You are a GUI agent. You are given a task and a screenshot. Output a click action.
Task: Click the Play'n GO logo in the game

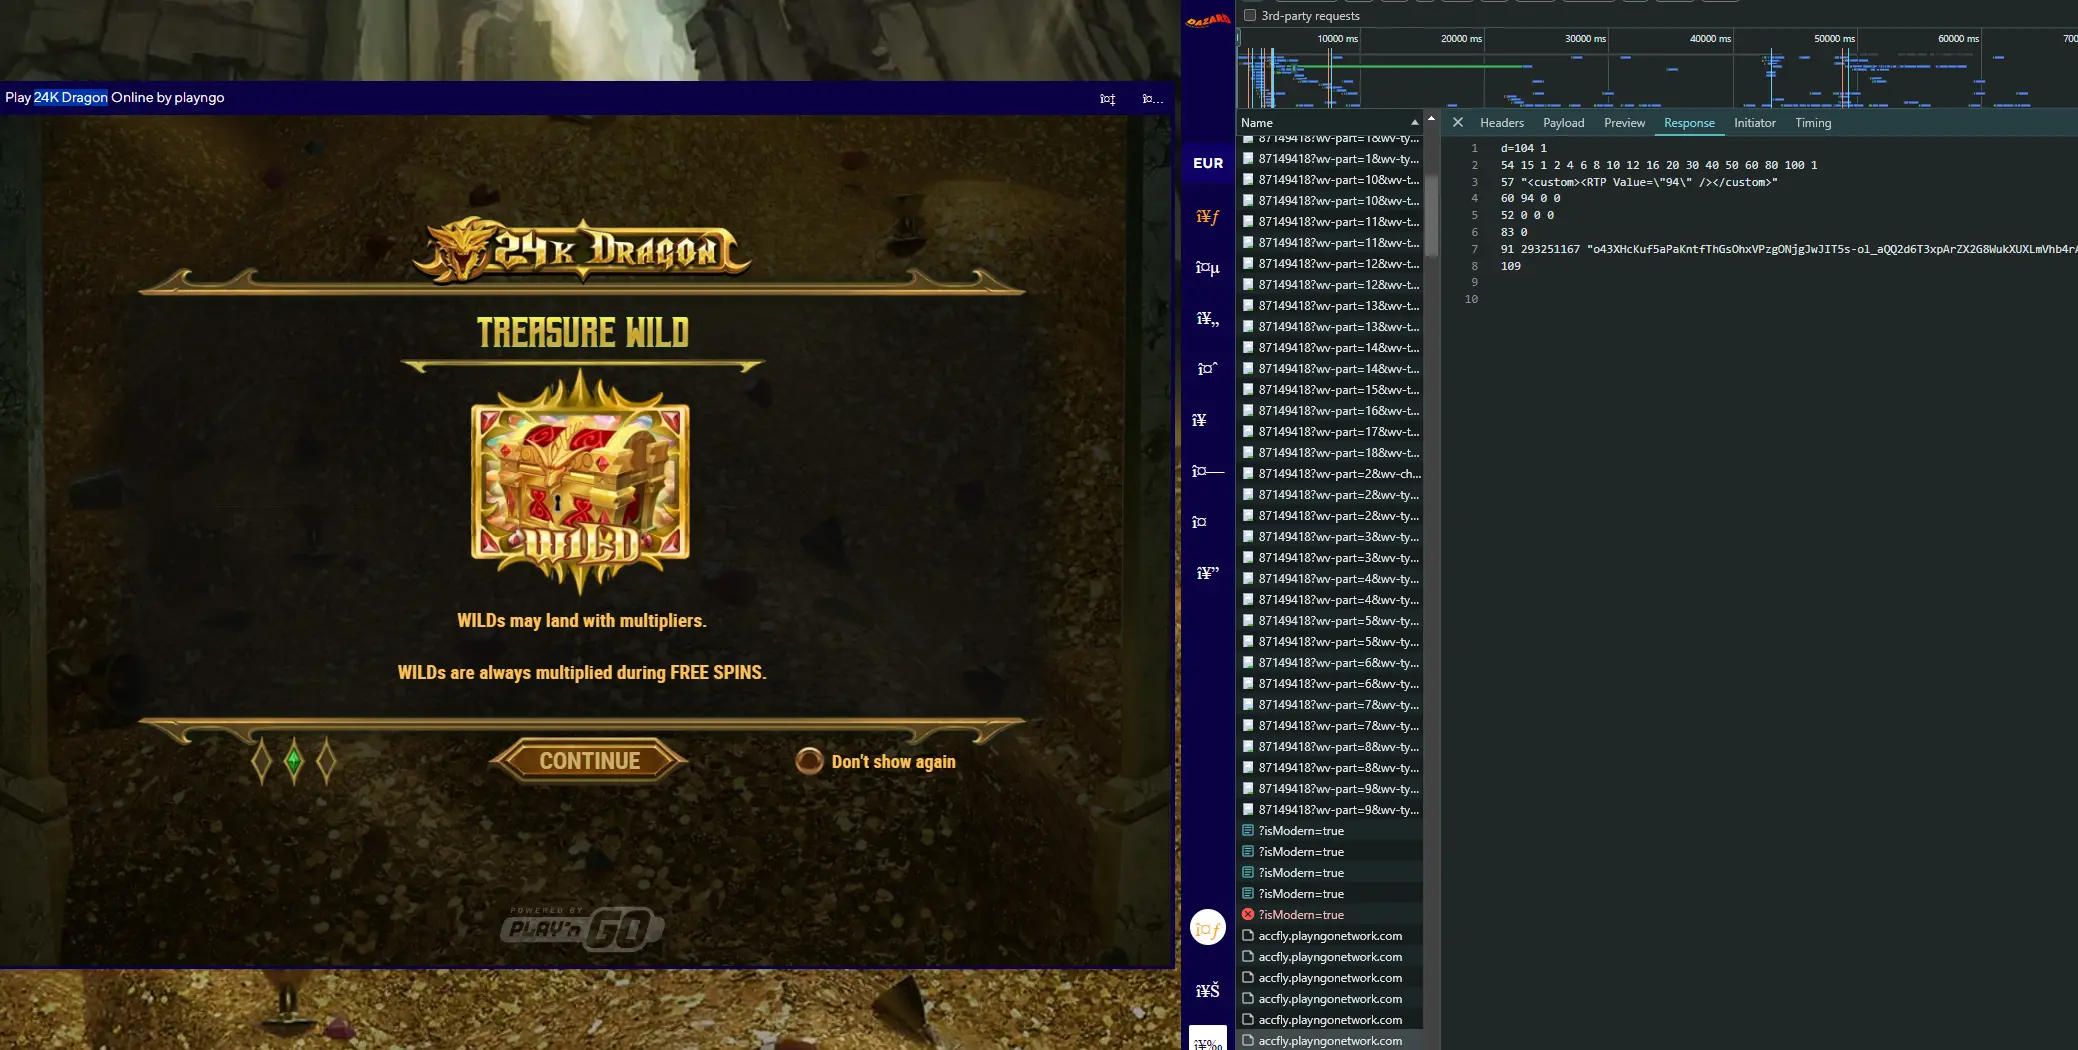582,928
